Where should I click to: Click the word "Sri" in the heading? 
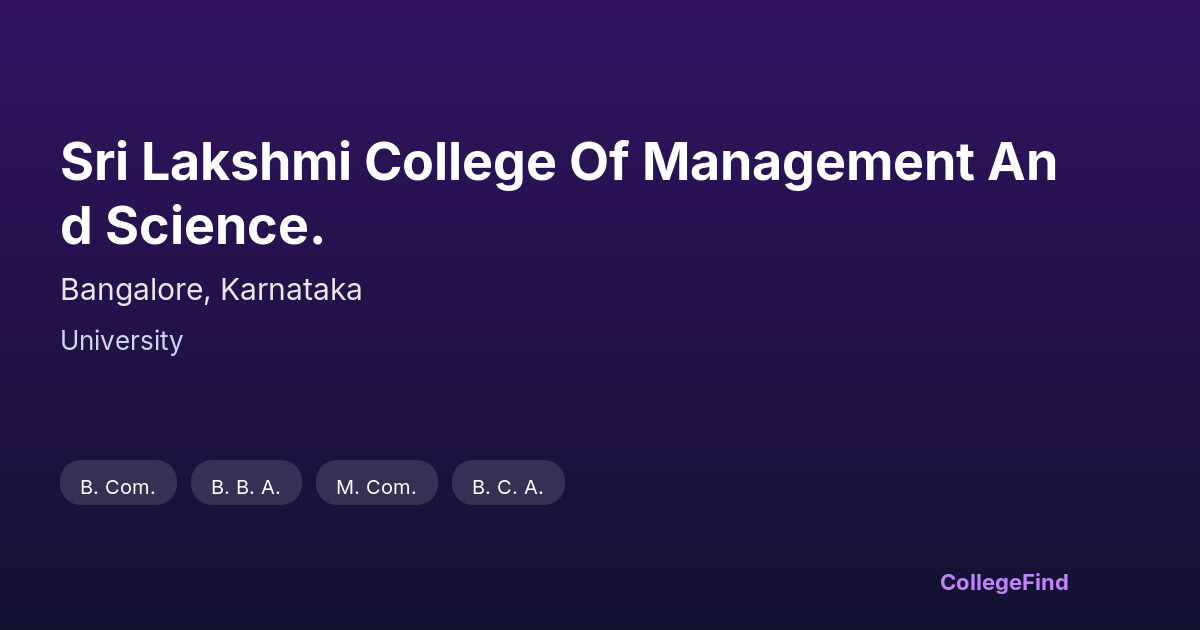(x=94, y=163)
